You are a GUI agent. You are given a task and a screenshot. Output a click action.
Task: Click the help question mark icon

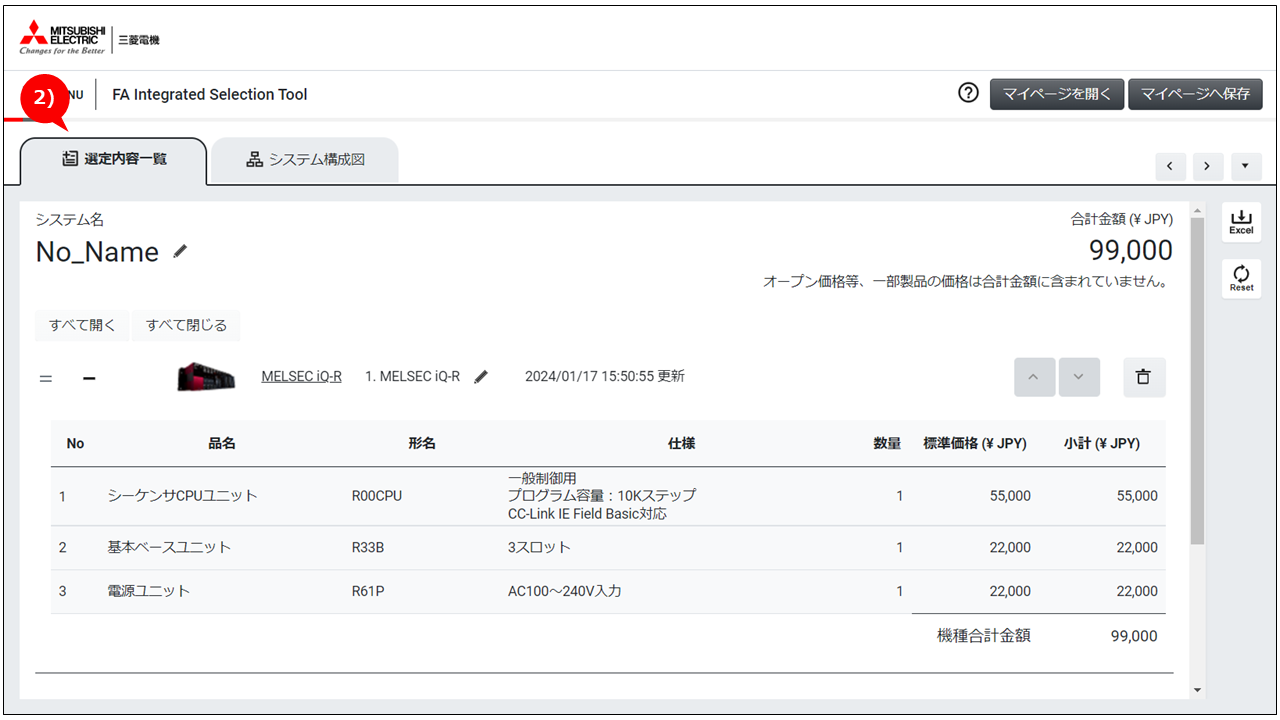click(x=968, y=93)
